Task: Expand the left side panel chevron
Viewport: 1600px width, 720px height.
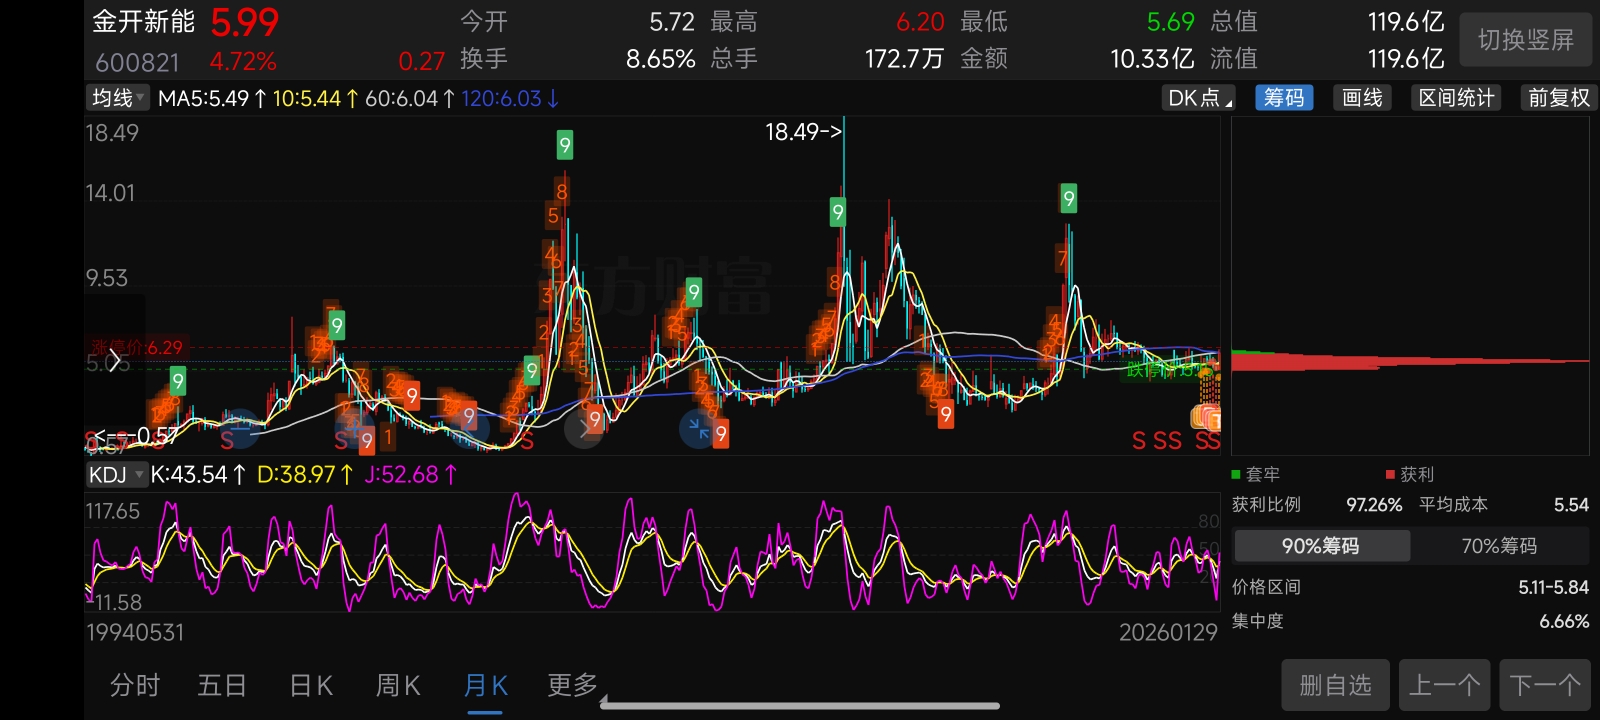Action: coord(115,360)
